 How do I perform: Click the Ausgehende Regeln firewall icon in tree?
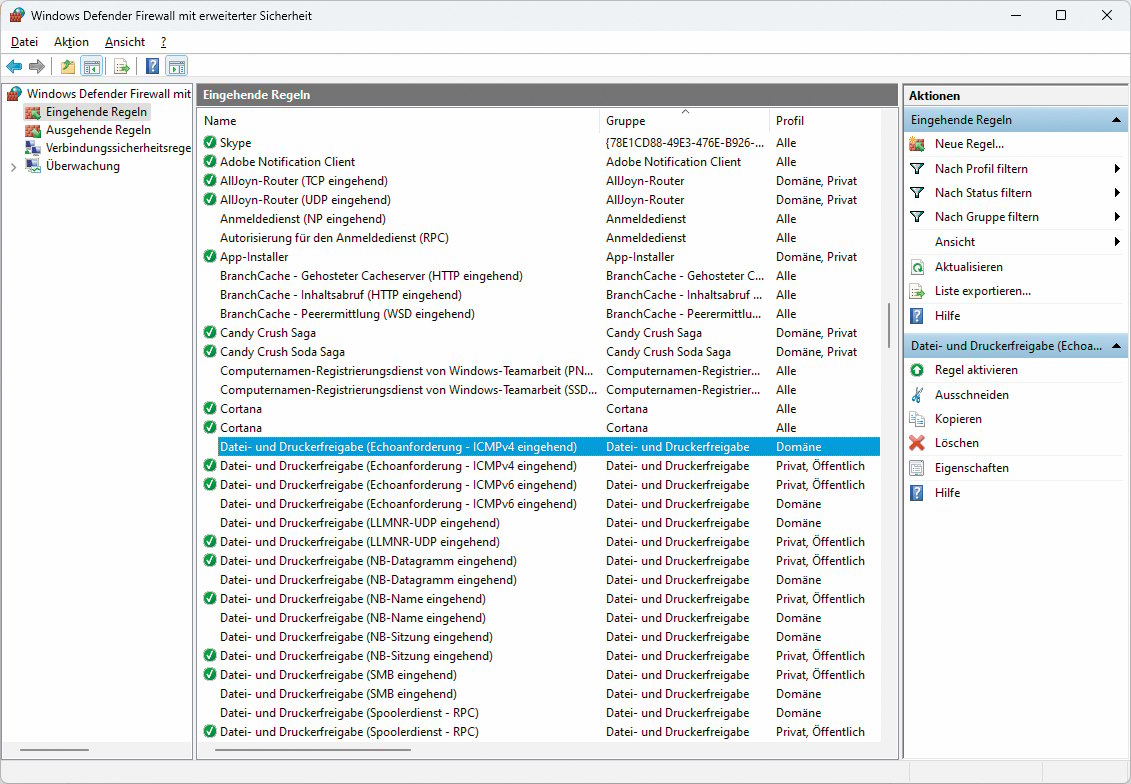pos(33,130)
